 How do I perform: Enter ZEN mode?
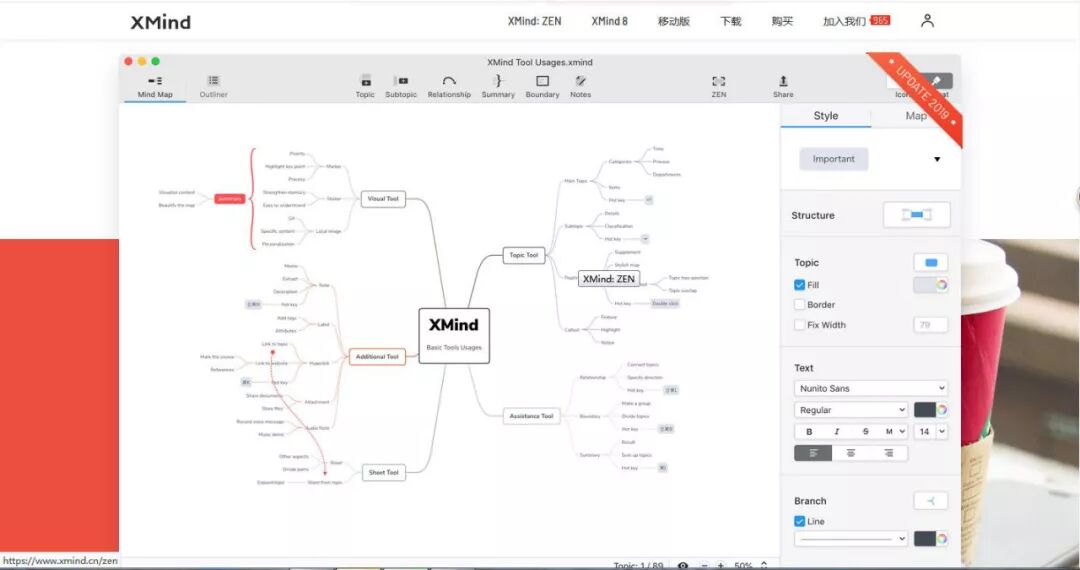(718, 87)
